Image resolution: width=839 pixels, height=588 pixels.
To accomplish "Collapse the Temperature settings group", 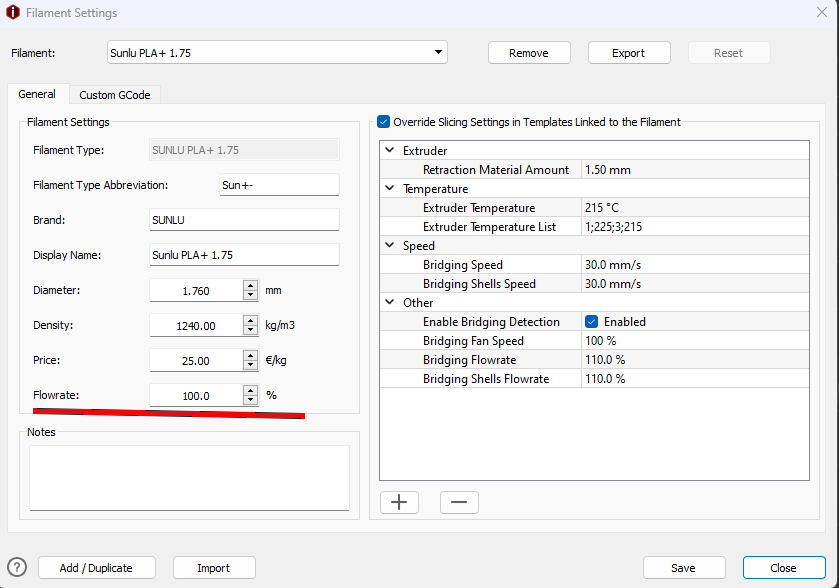I will click(390, 189).
